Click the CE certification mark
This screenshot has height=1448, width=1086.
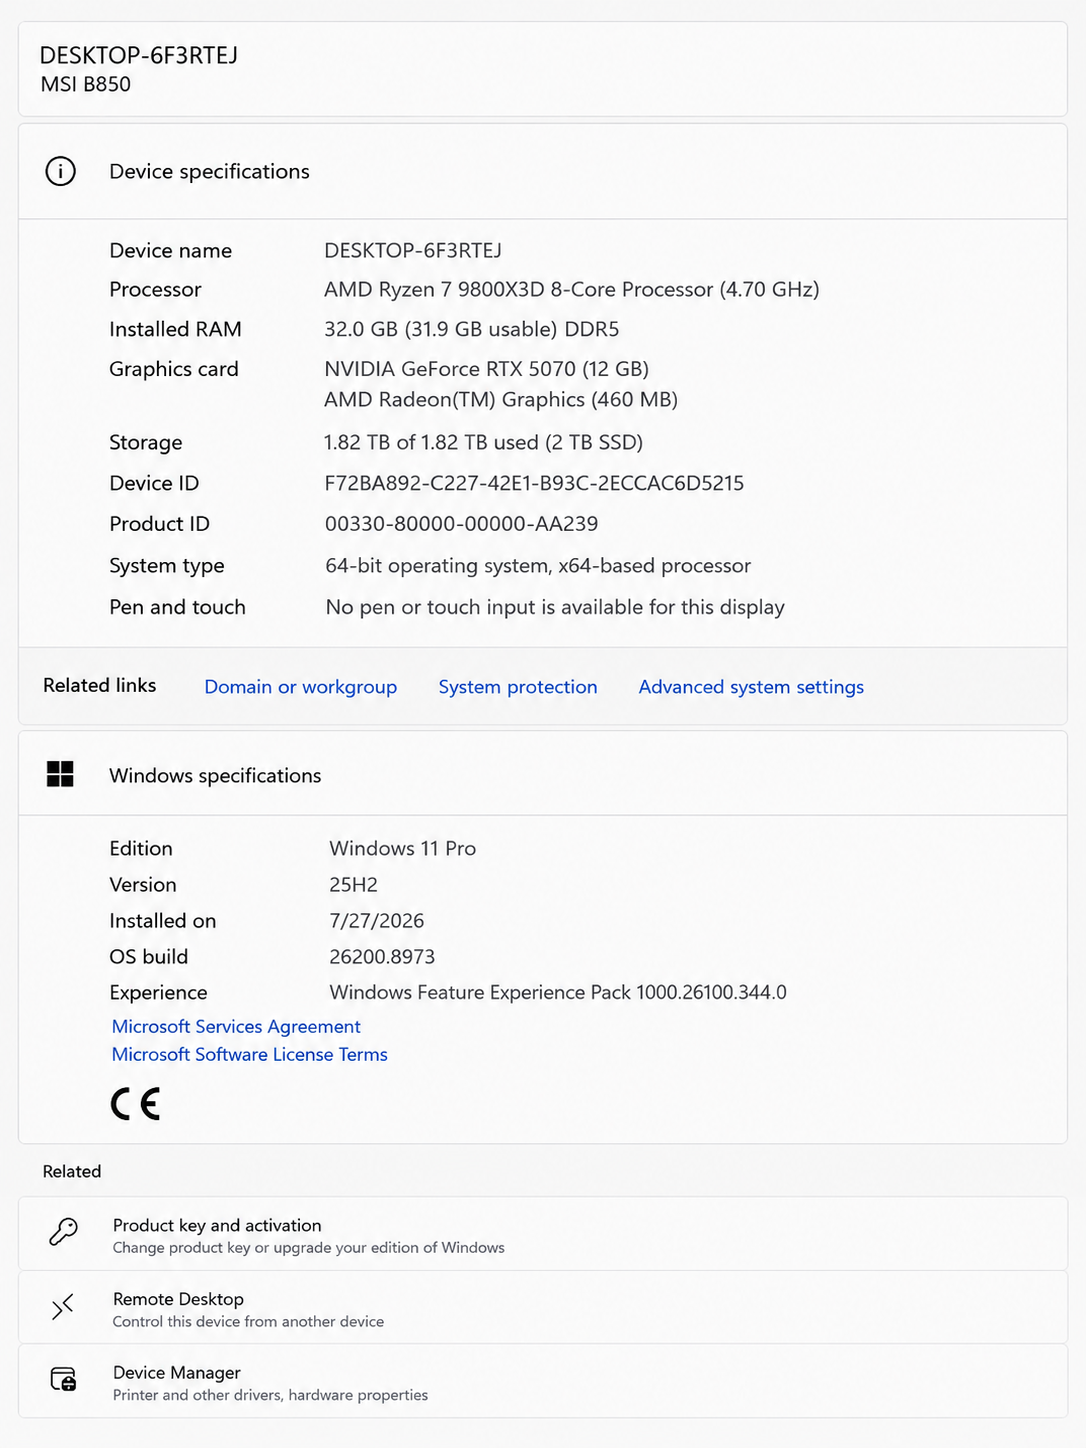(x=135, y=1104)
